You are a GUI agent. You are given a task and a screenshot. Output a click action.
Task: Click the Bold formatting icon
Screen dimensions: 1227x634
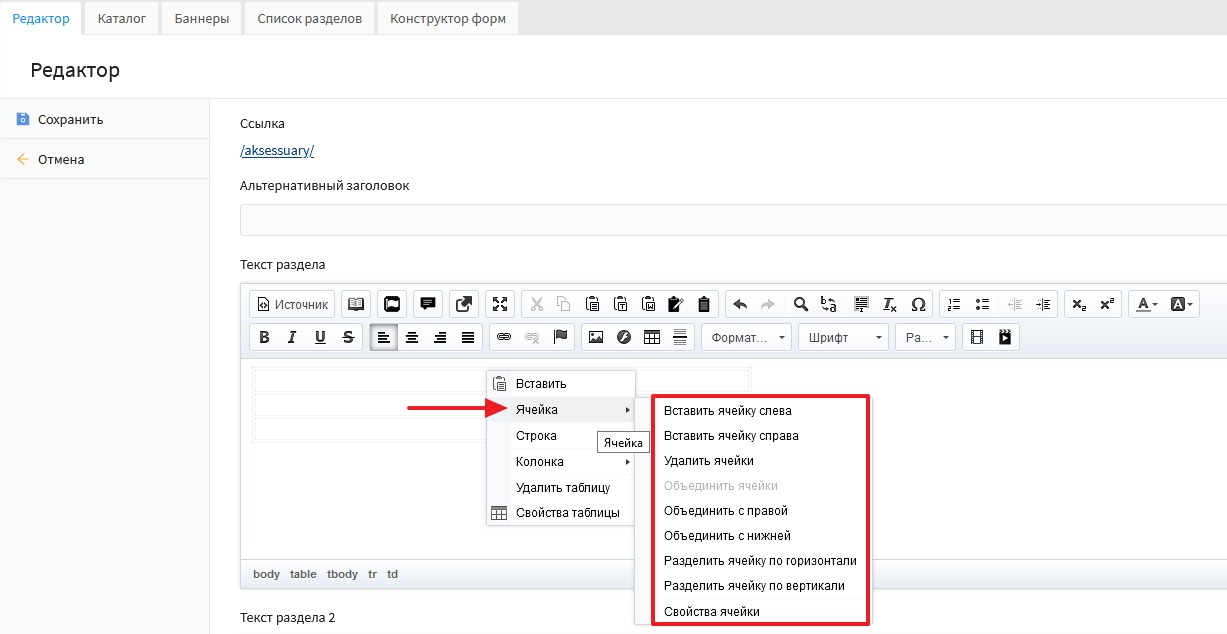[x=264, y=337]
